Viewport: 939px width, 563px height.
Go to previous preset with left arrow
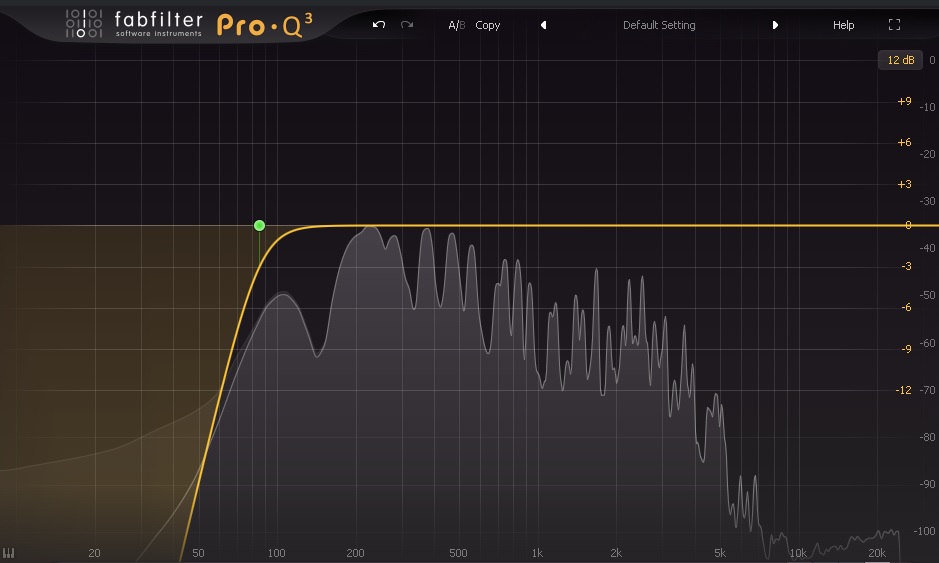tap(543, 25)
